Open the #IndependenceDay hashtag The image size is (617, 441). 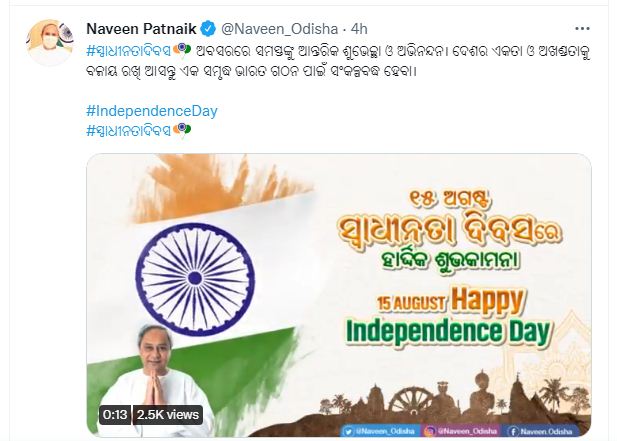(x=152, y=111)
